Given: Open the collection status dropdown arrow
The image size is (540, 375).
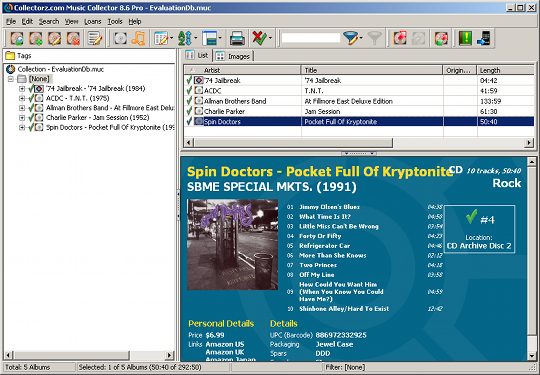Looking at the screenshot, I should coord(270,38).
